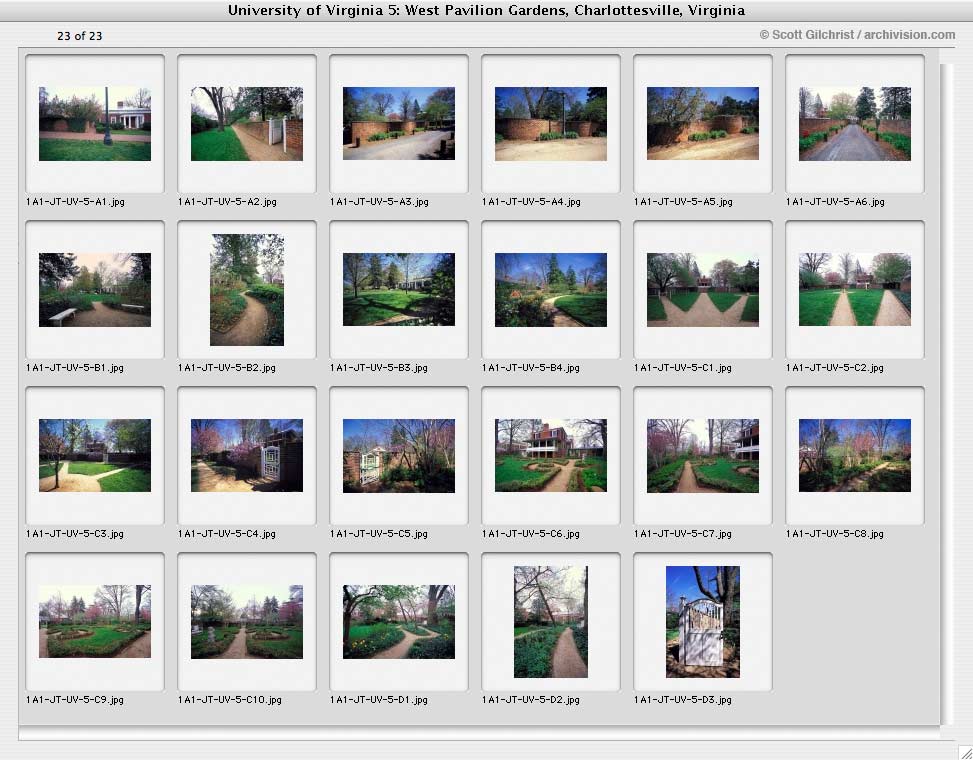973x760 pixels.
Task: Select the caption text 1A1-JT-UV-5-A6.jpg
Action: pos(835,202)
